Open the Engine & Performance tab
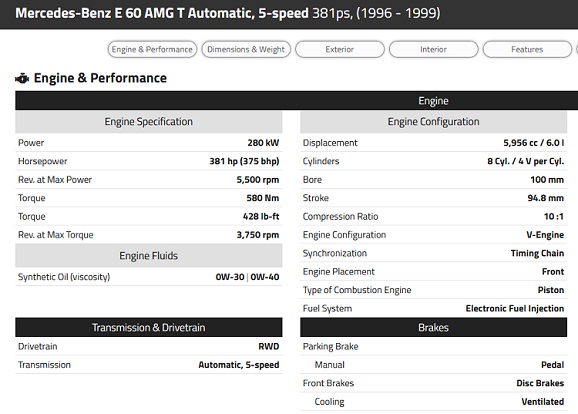578x414 pixels. coord(152,49)
